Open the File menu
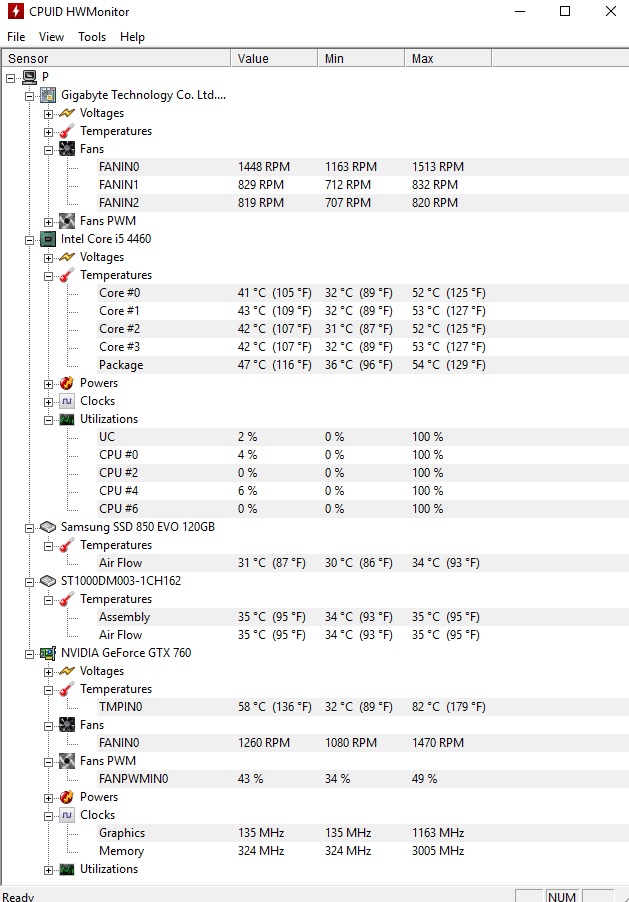This screenshot has height=902, width=629. tap(16, 37)
